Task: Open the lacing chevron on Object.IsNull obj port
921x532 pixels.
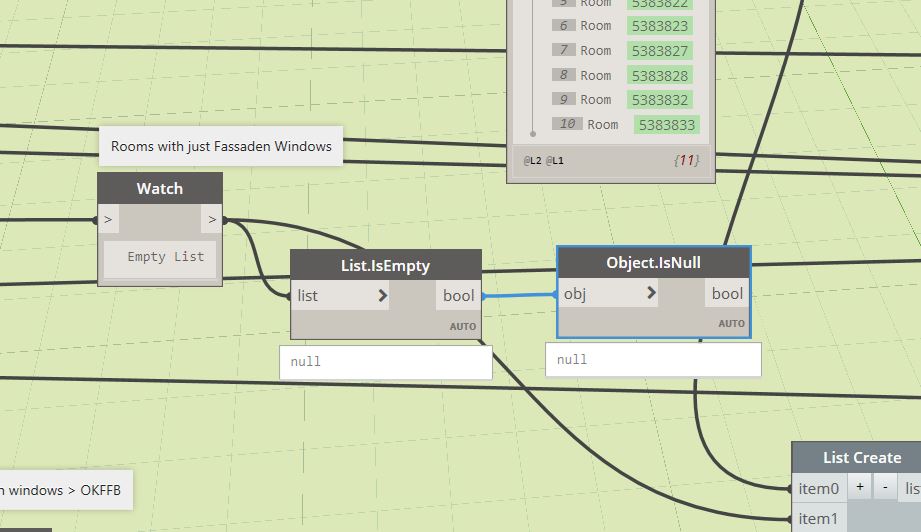Action: pyautogui.click(x=651, y=292)
